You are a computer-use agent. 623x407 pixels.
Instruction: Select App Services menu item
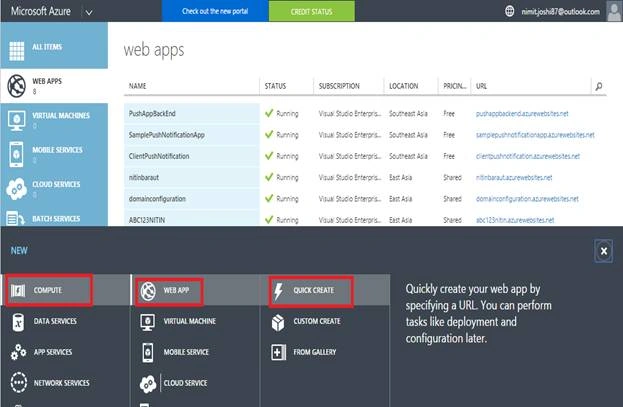point(53,352)
